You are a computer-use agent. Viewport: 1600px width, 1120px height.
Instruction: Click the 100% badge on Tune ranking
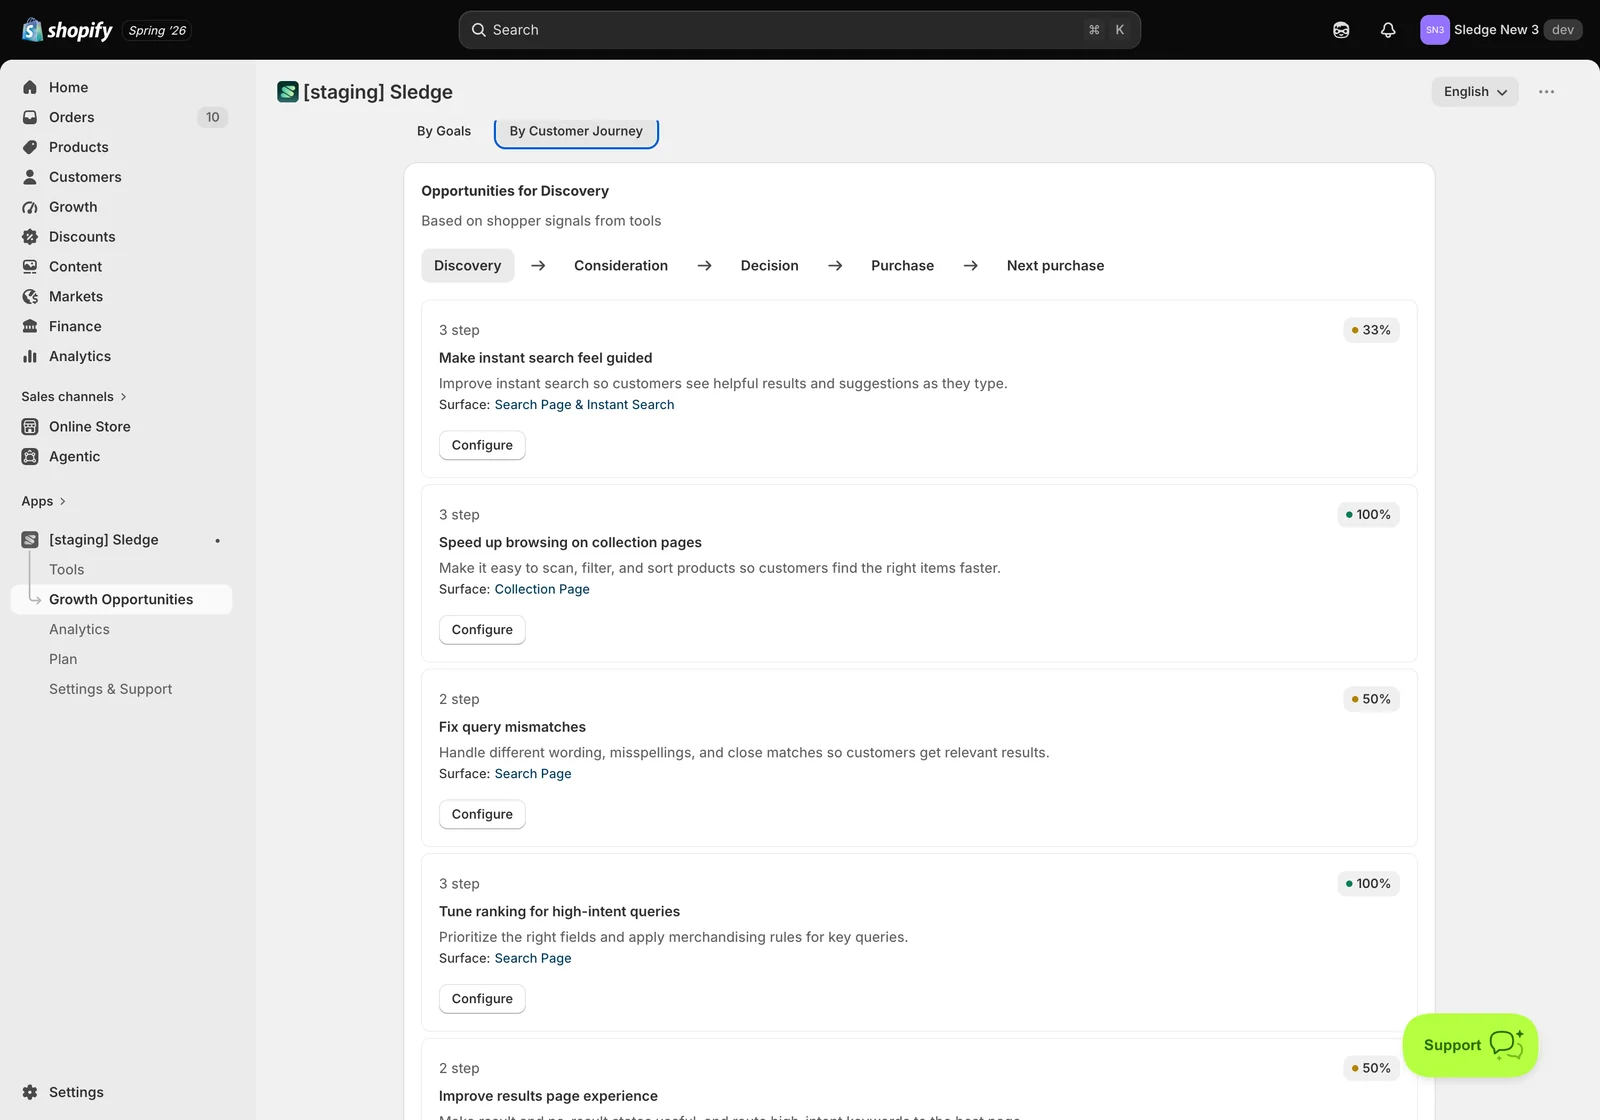(1368, 884)
